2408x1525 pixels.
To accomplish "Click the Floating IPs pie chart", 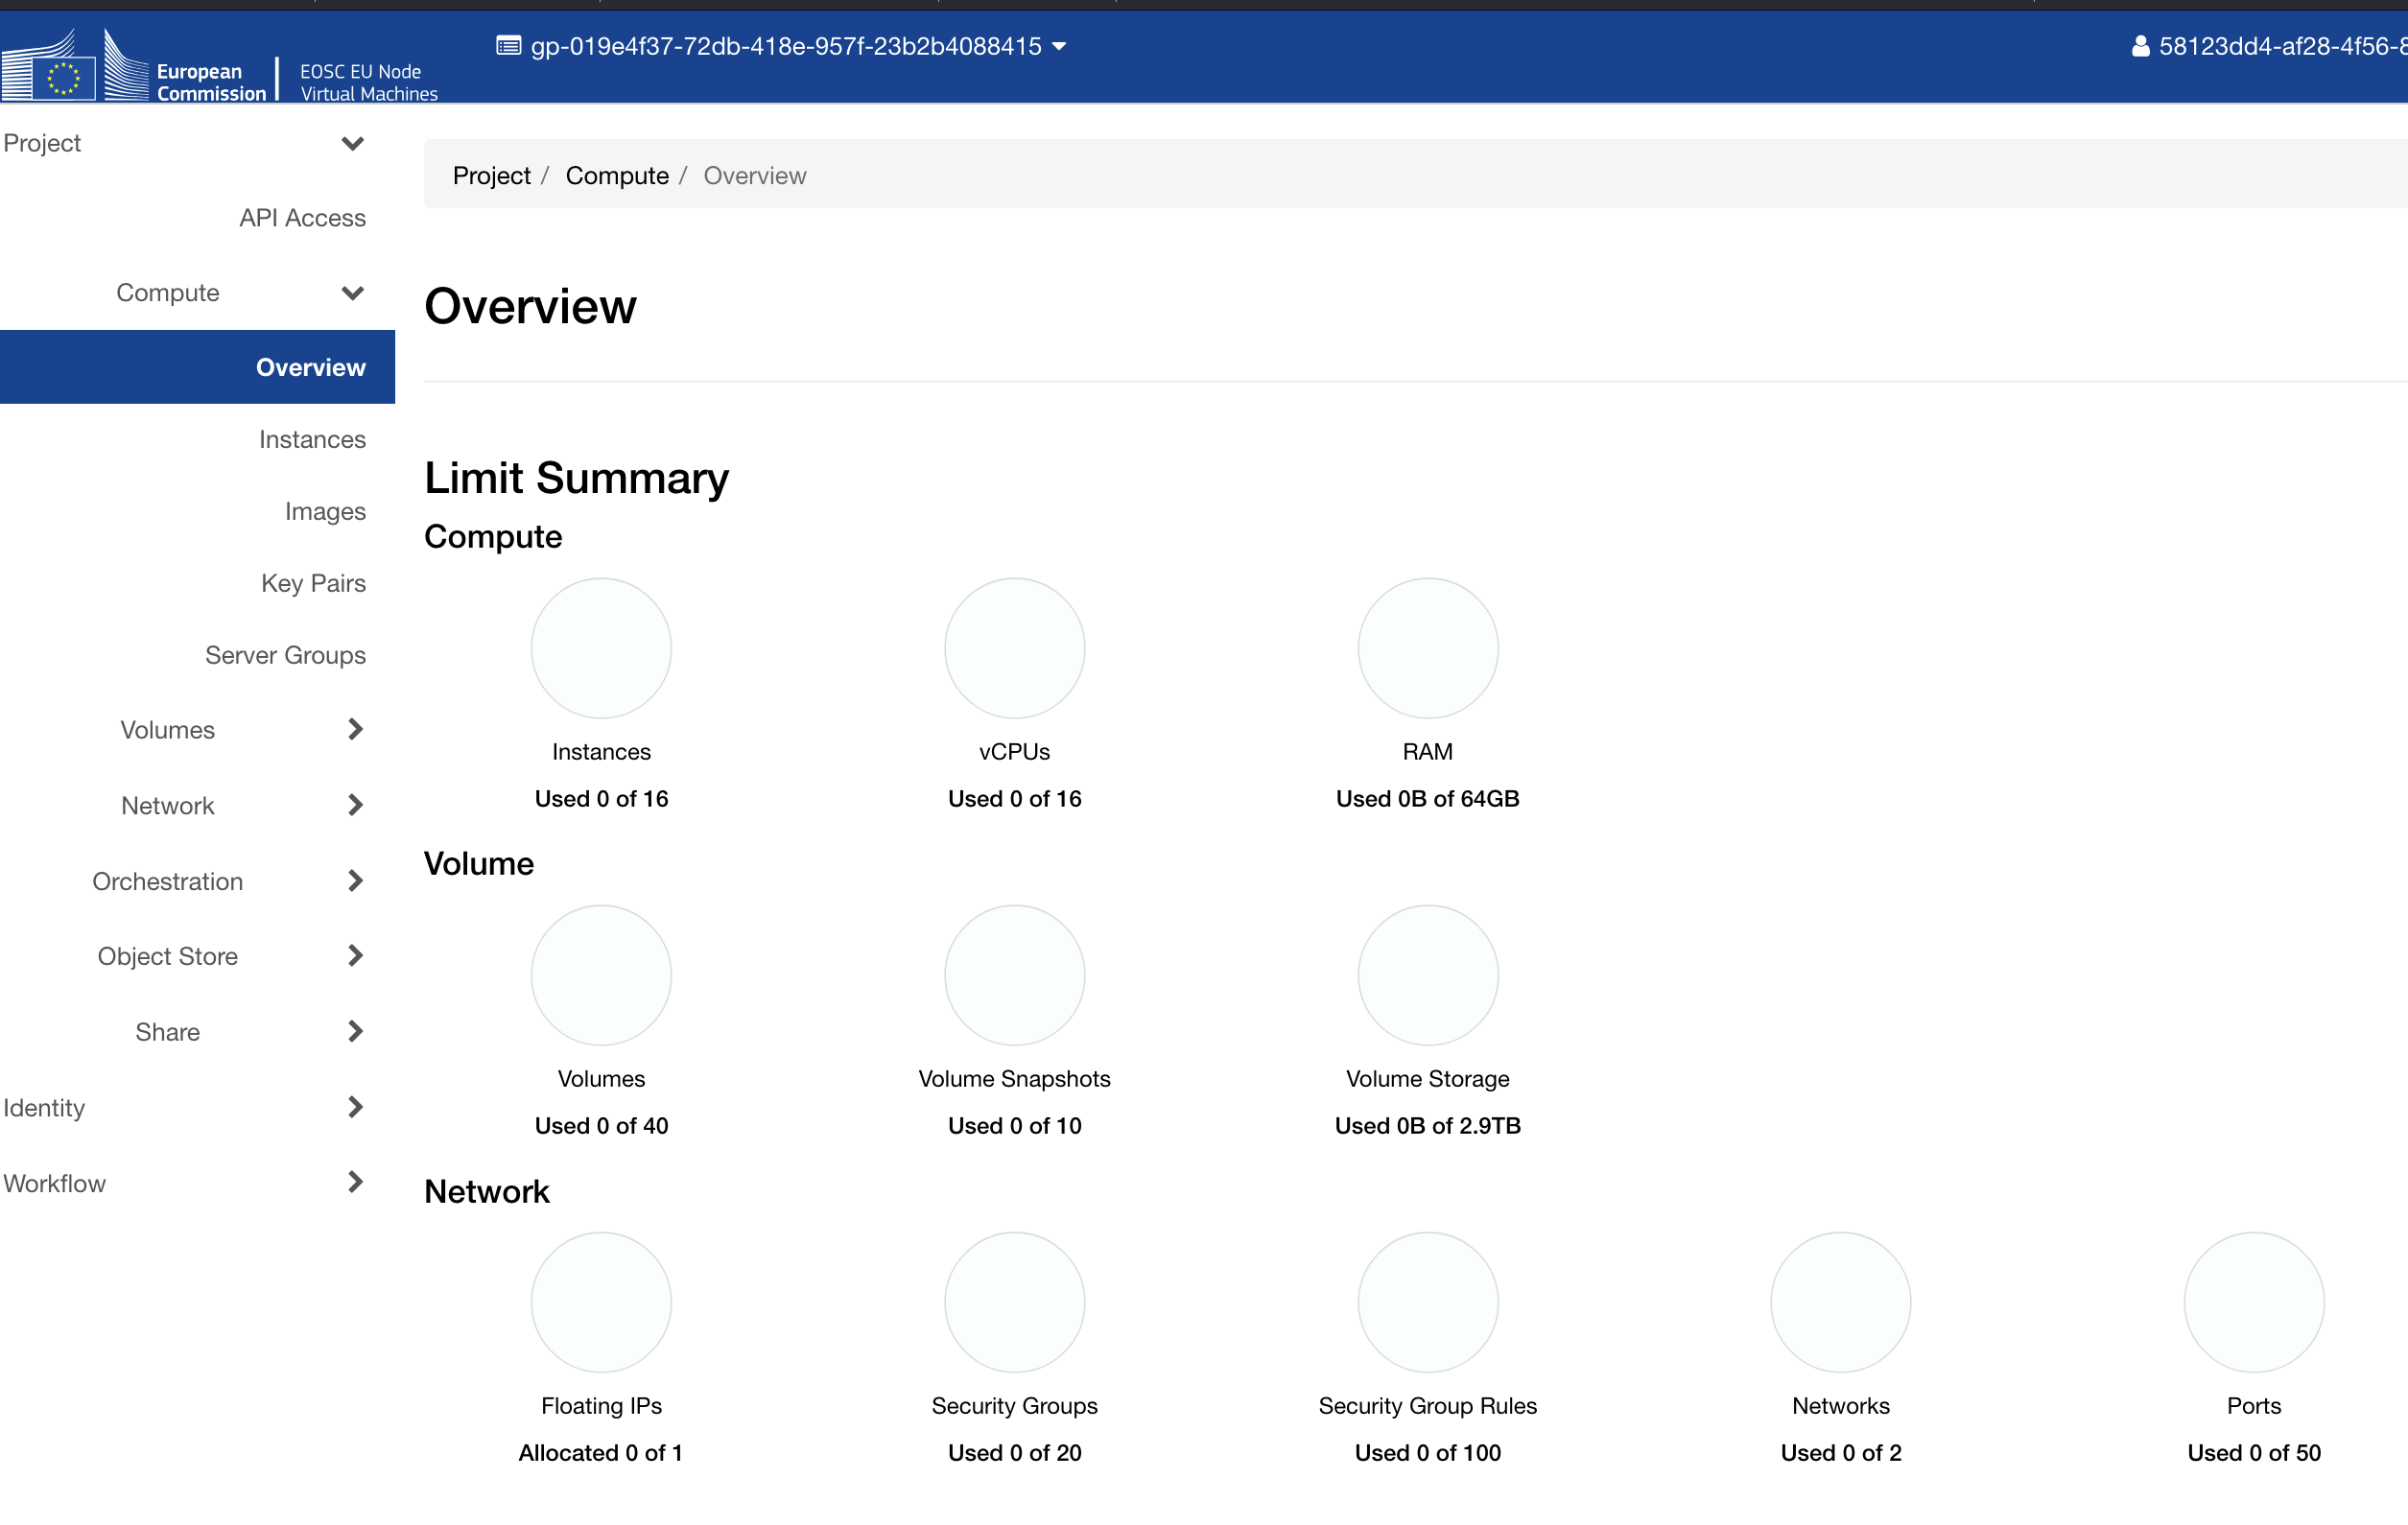I will pyautogui.click(x=601, y=1302).
